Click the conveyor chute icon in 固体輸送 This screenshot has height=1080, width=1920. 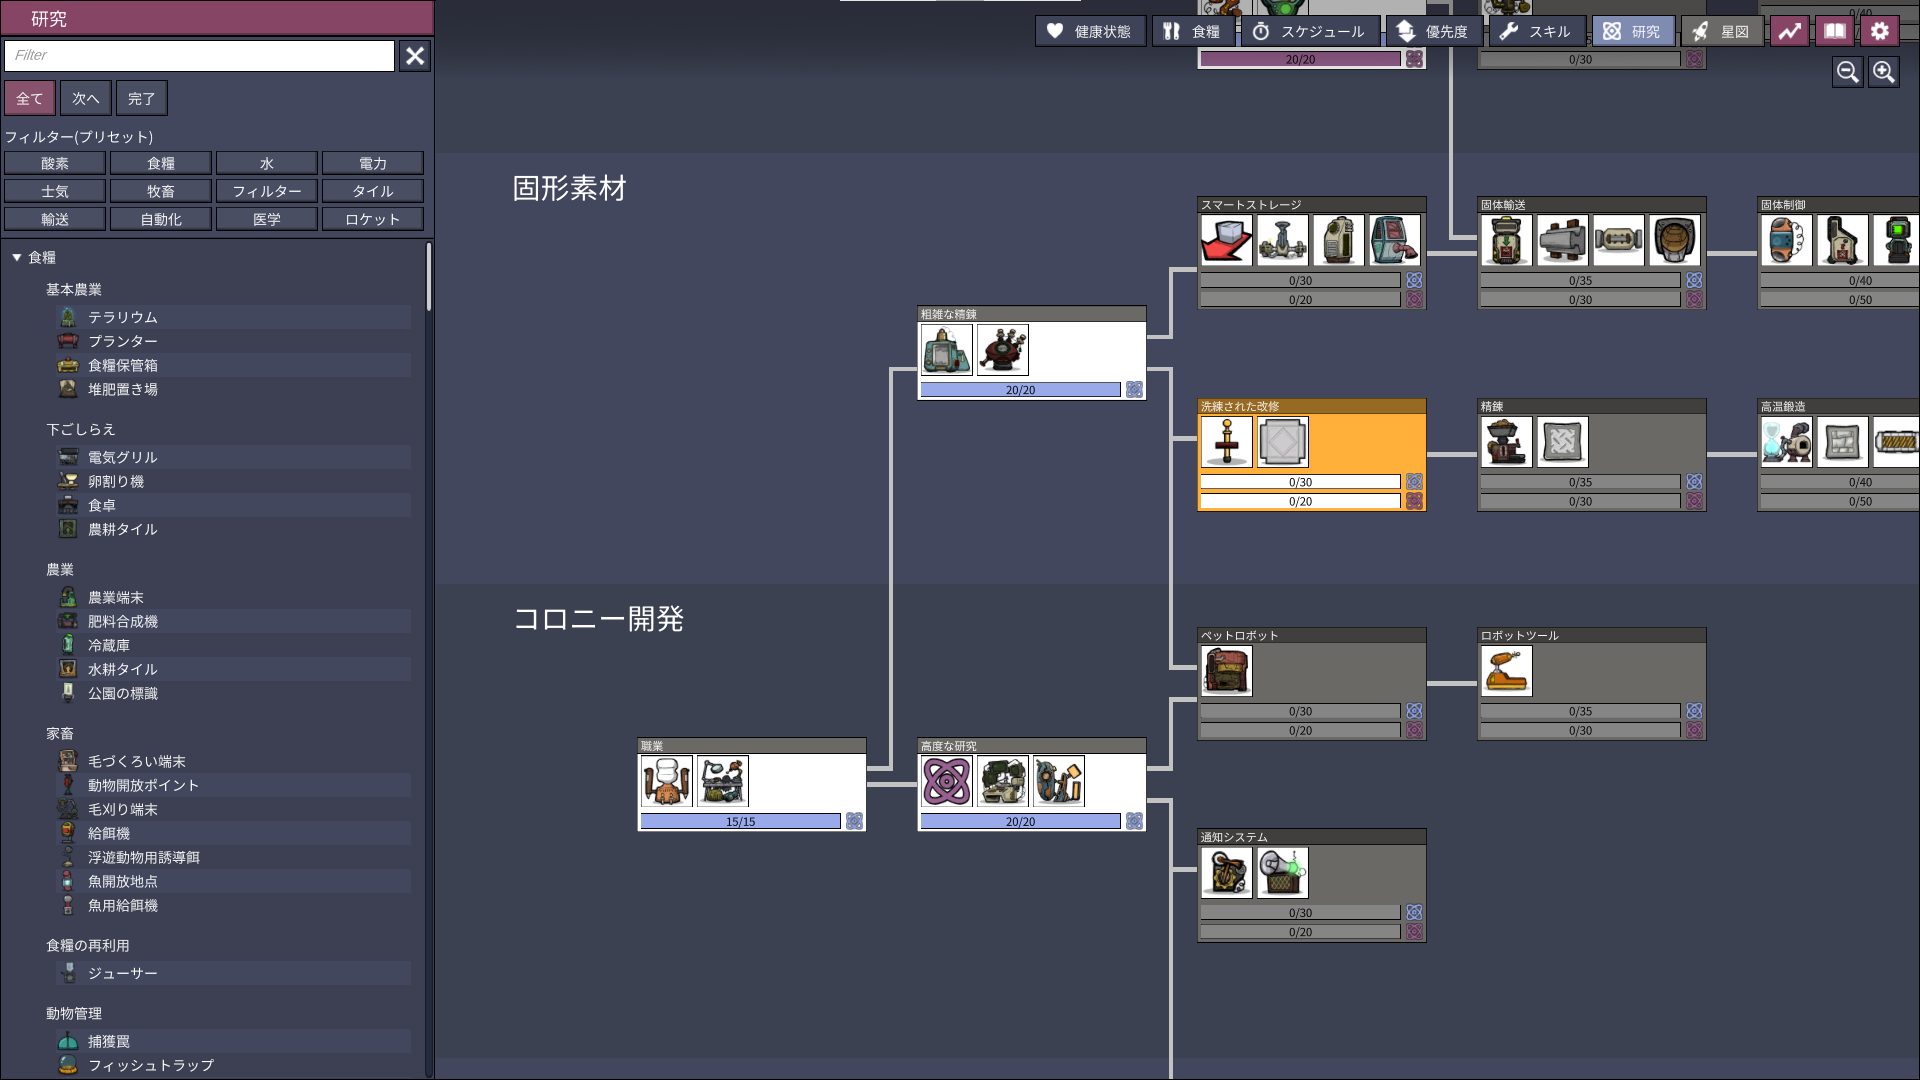coord(1675,239)
